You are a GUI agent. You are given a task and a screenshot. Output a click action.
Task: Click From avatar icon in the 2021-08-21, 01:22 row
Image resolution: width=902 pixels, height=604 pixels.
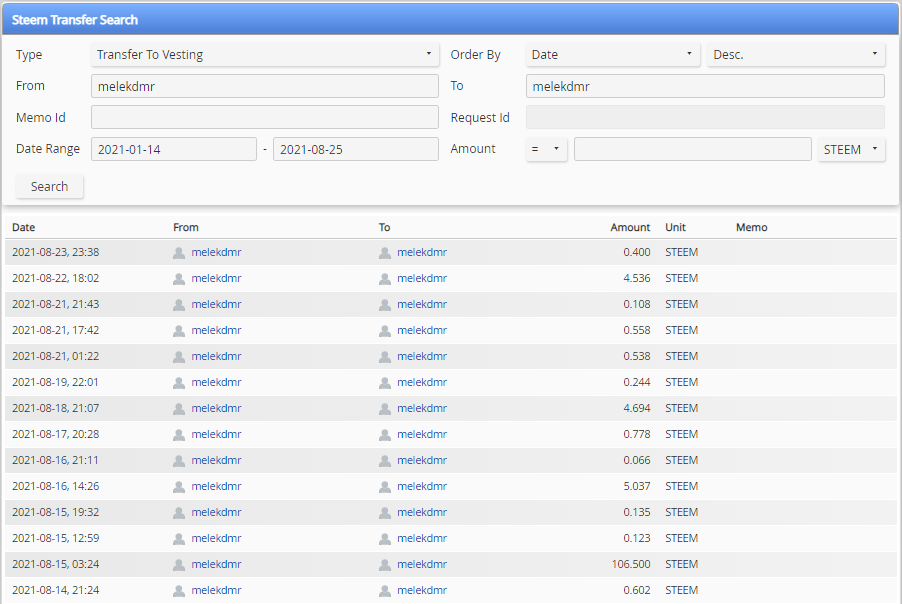pyautogui.click(x=179, y=357)
